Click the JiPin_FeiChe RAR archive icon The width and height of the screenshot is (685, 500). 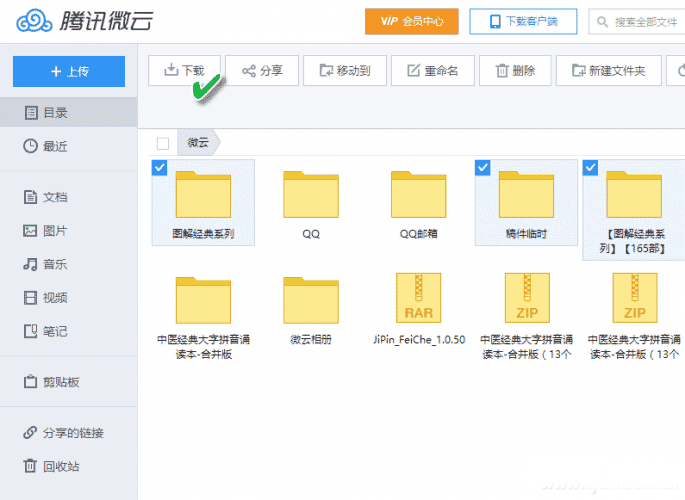tap(419, 298)
